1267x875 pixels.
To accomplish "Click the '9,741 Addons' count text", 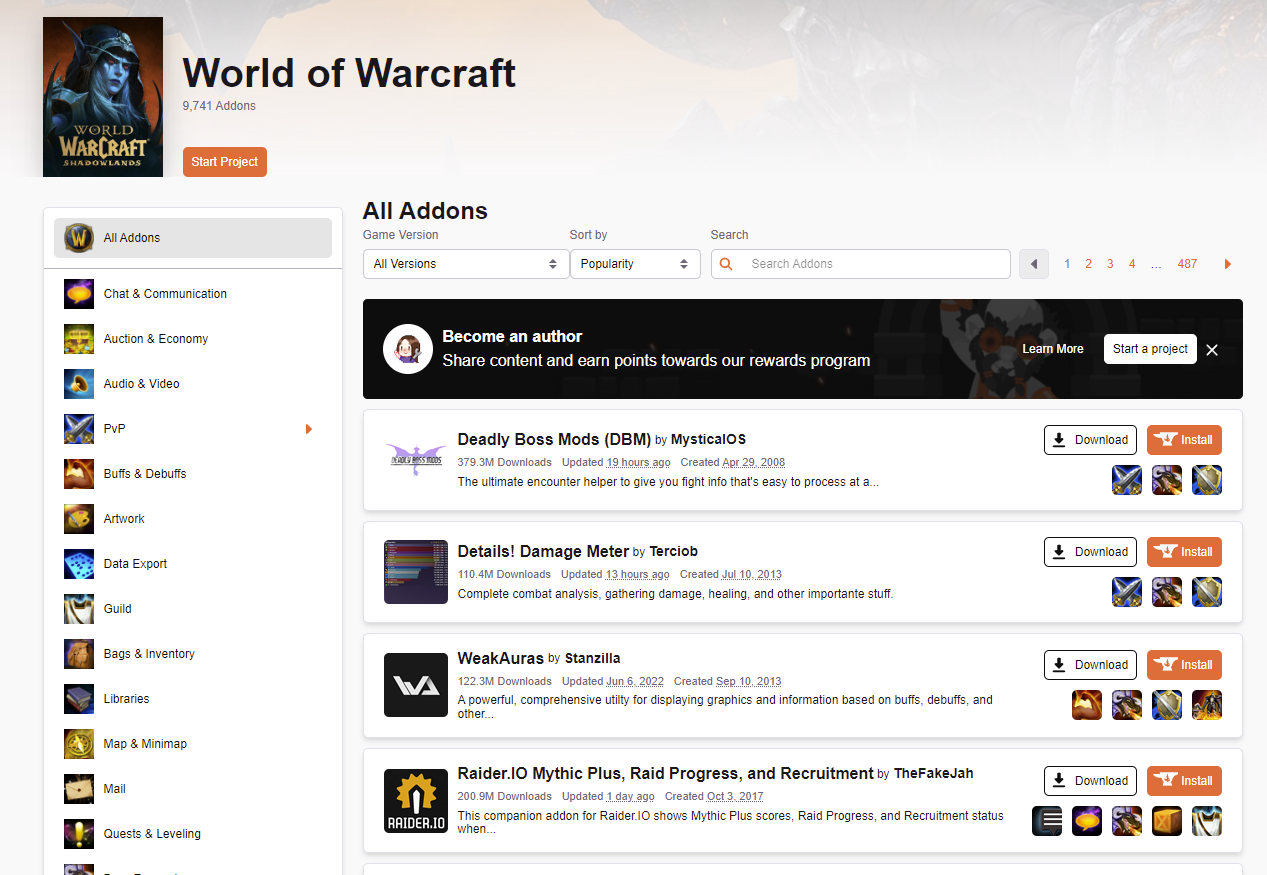I will [219, 106].
